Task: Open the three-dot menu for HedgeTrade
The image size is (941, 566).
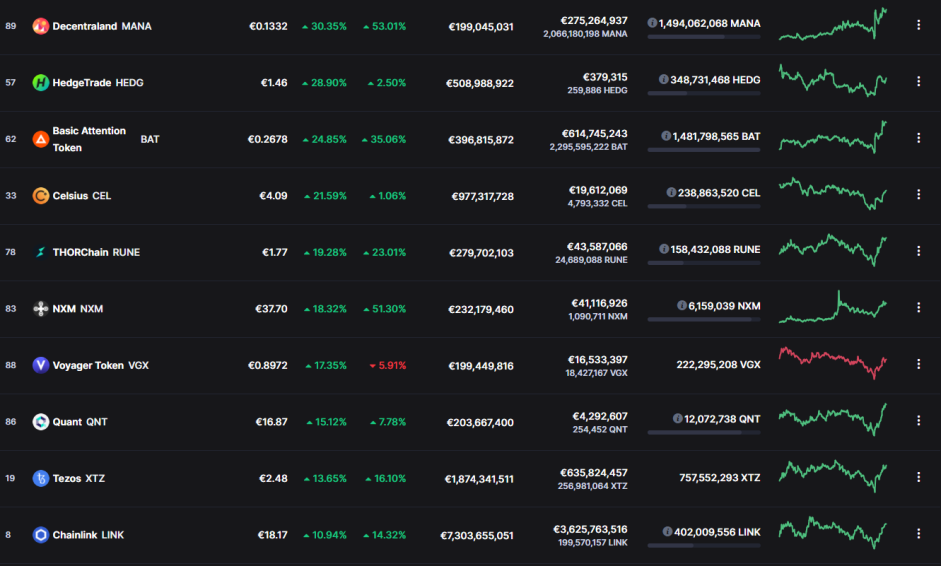Action: pyautogui.click(x=918, y=81)
